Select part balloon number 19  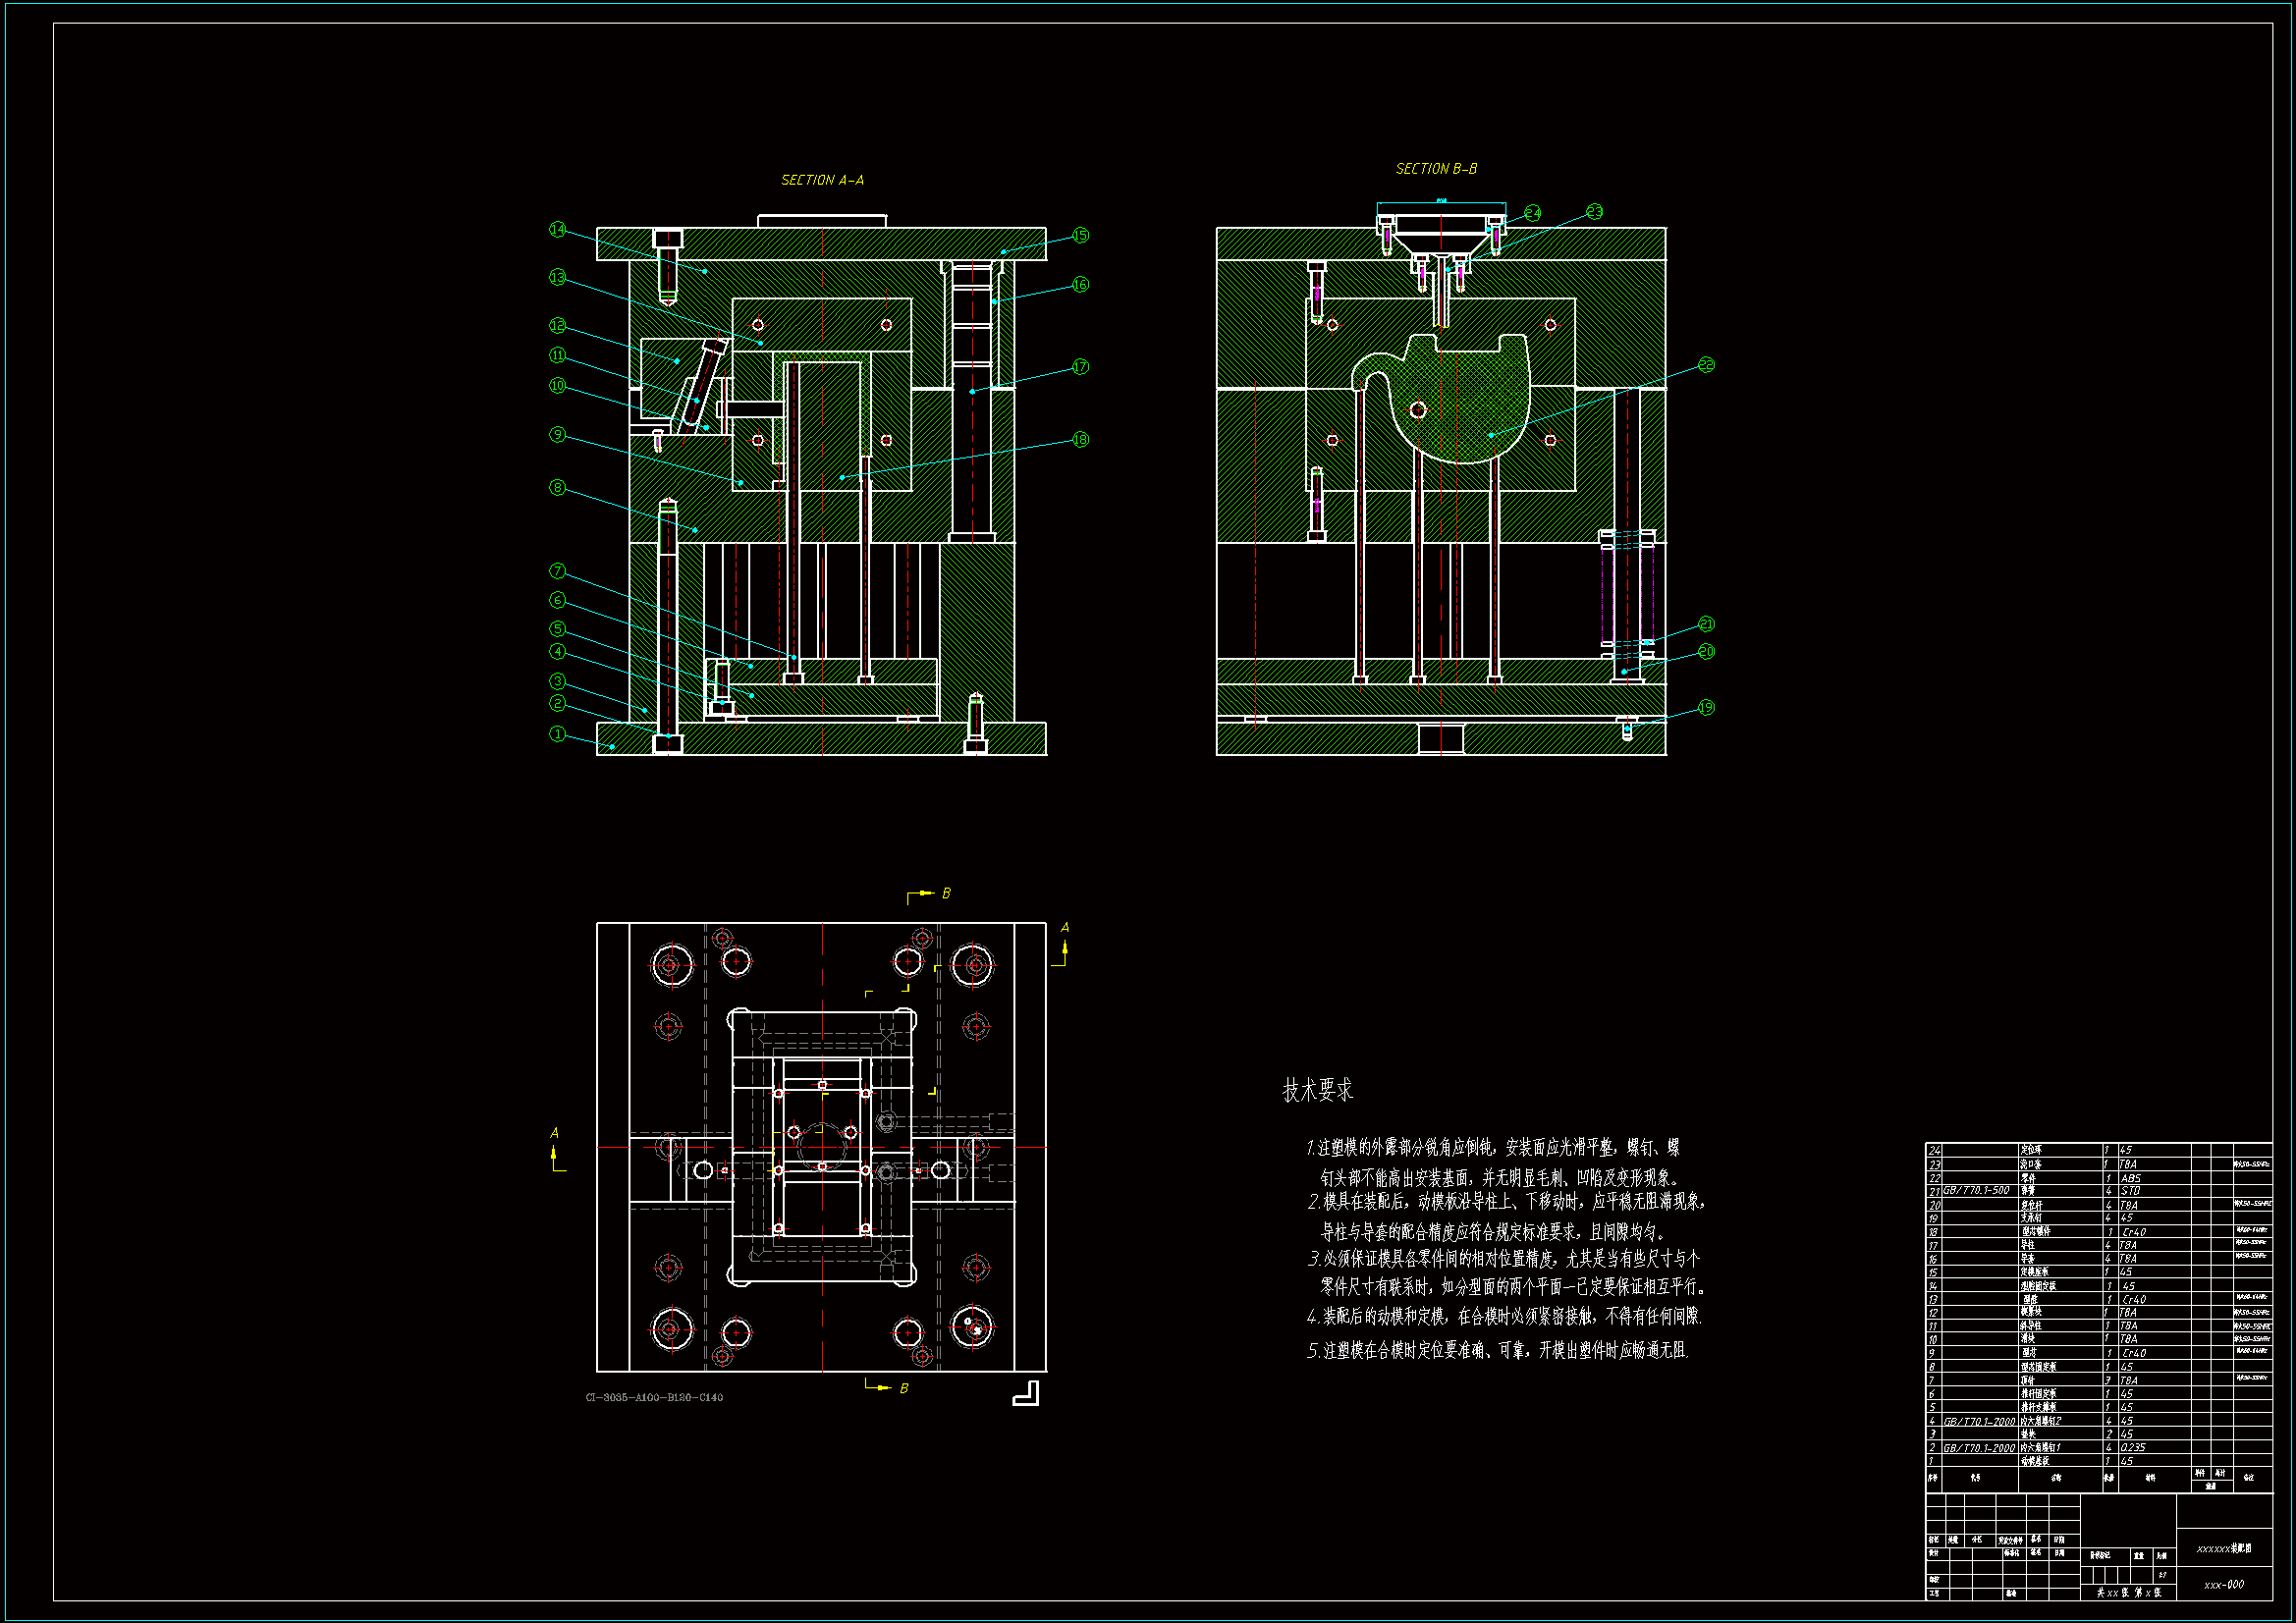(x=1706, y=708)
